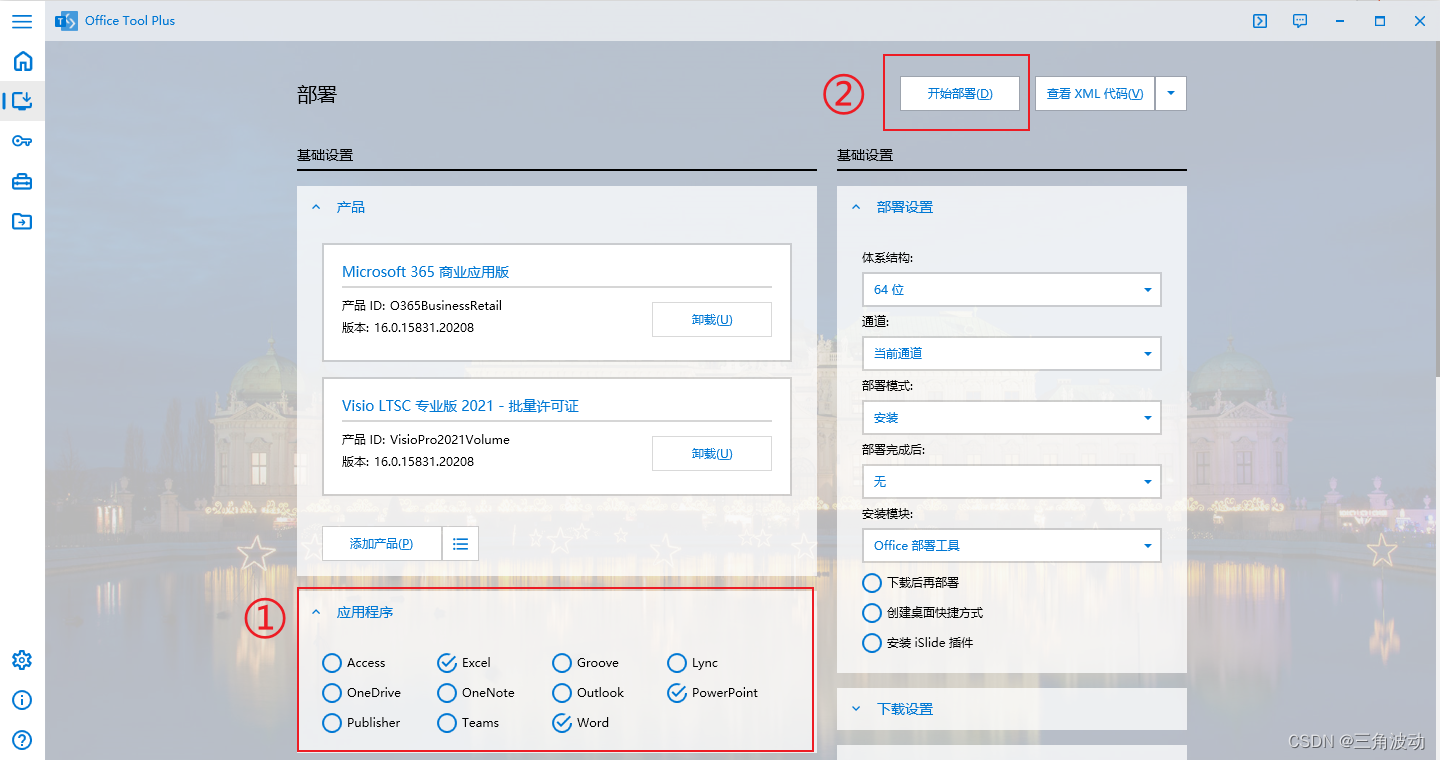
Task: Expand the 下载设置 section
Action: pyautogui.click(x=856, y=709)
